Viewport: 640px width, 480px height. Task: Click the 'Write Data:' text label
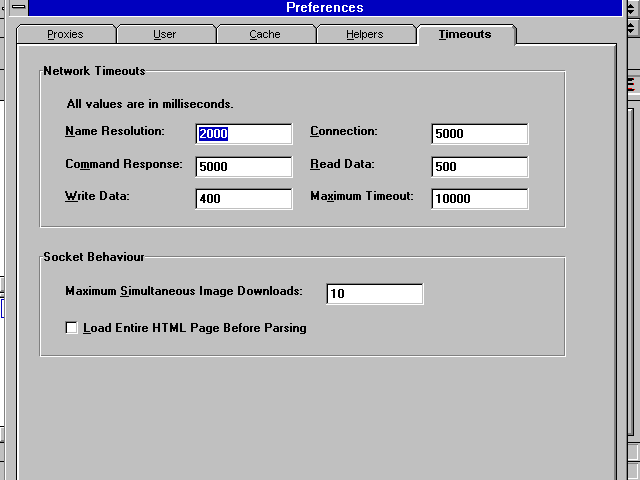[98, 196]
